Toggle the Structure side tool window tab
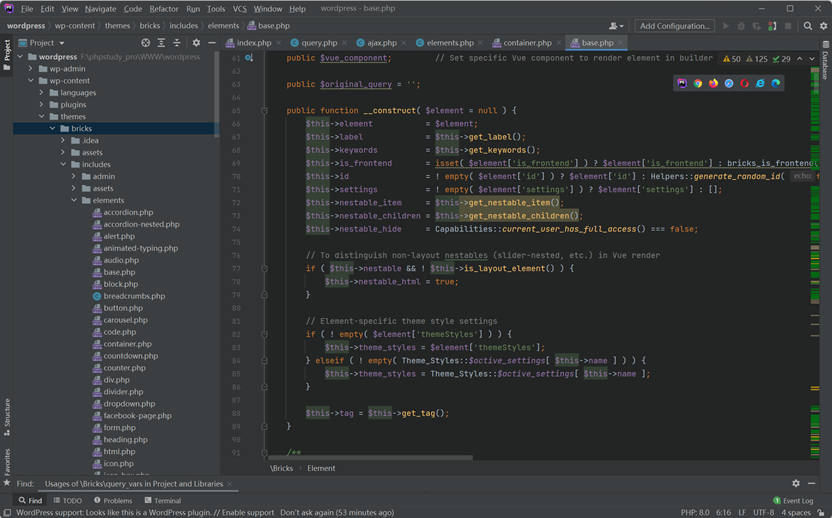 (7, 417)
